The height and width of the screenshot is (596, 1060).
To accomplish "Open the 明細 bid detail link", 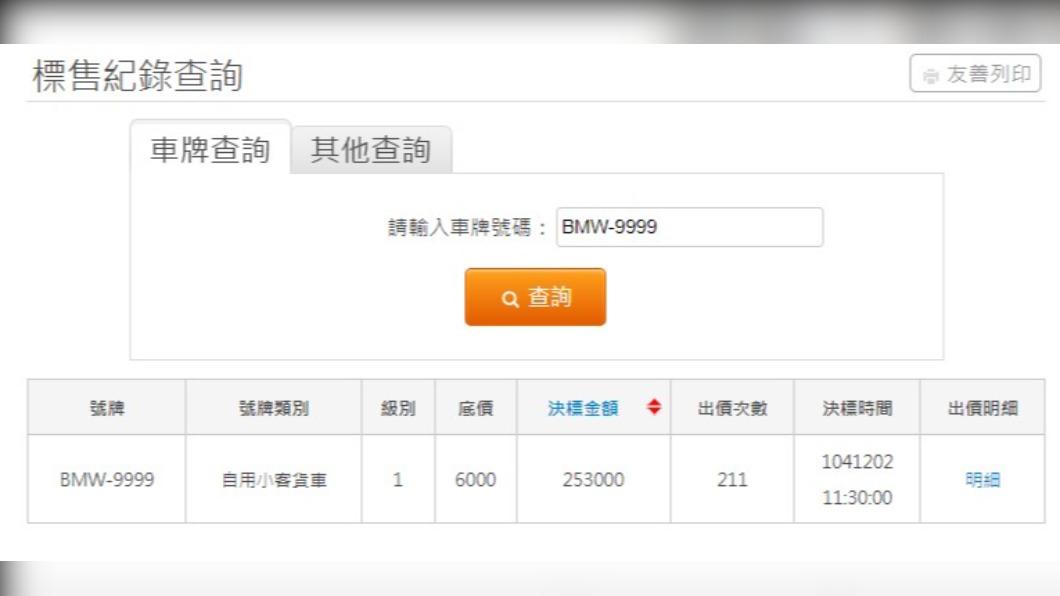I will tap(982, 480).
